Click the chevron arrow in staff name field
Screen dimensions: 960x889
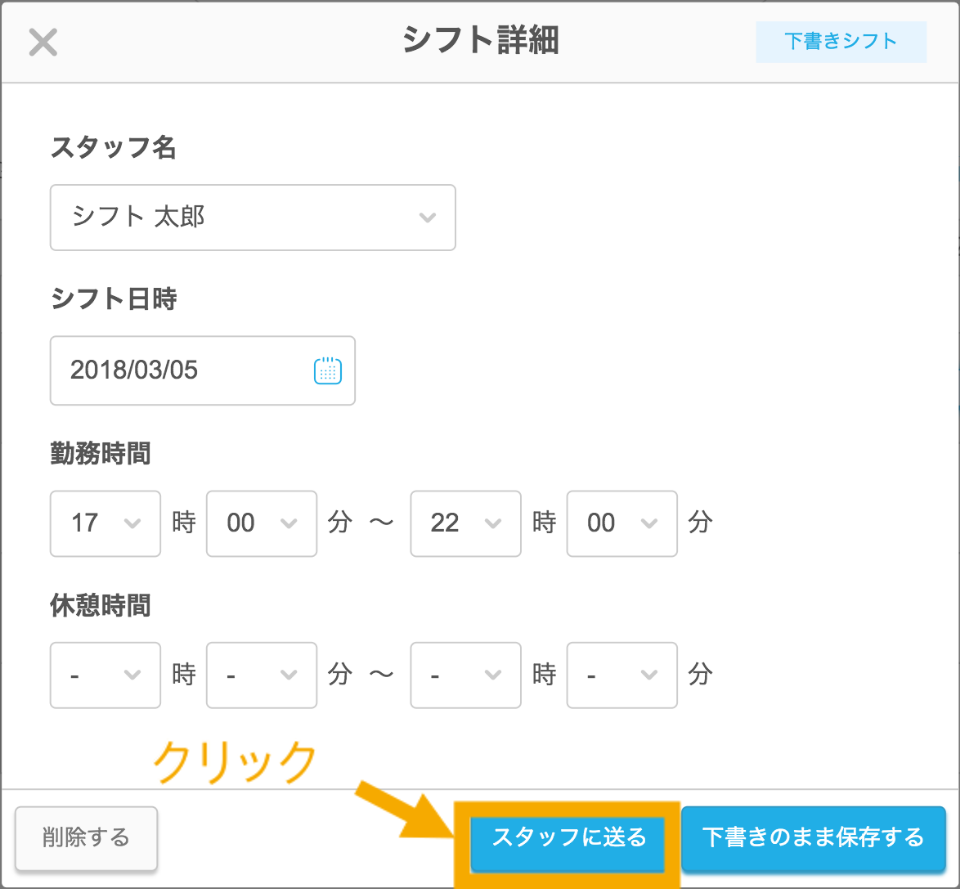[427, 218]
